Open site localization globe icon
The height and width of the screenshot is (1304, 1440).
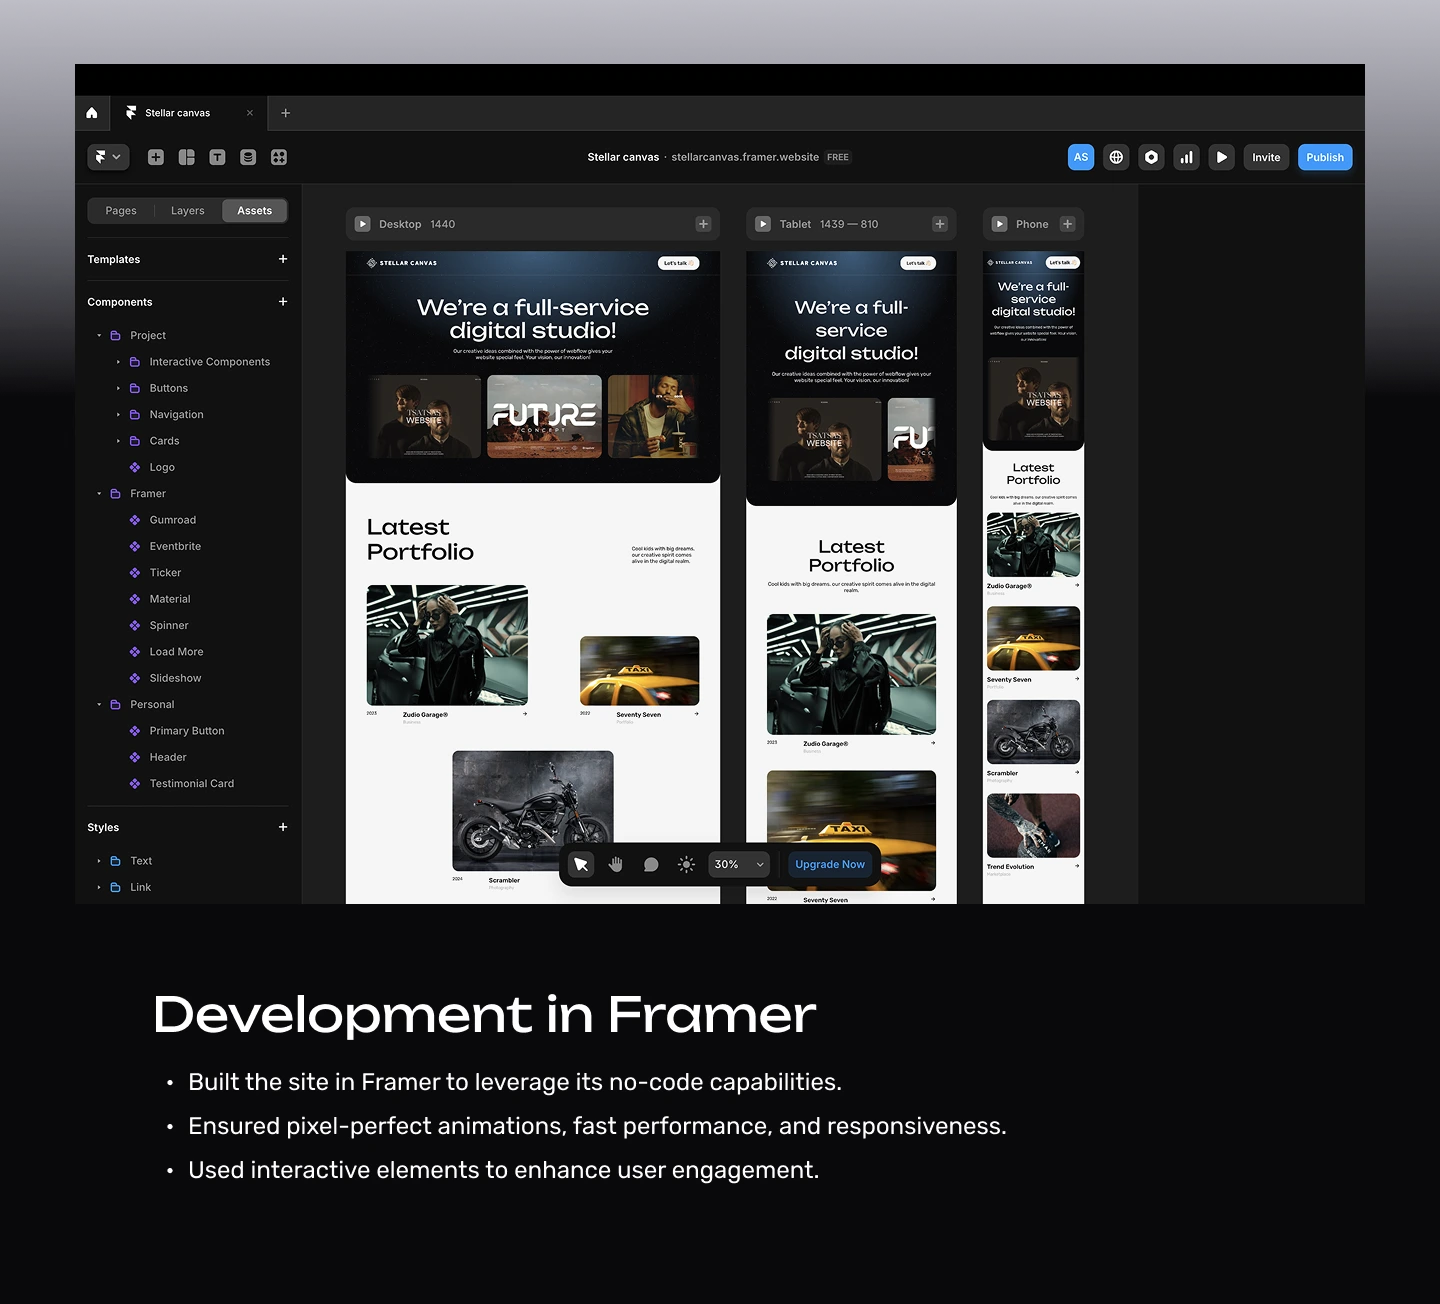pos(1116,157)
